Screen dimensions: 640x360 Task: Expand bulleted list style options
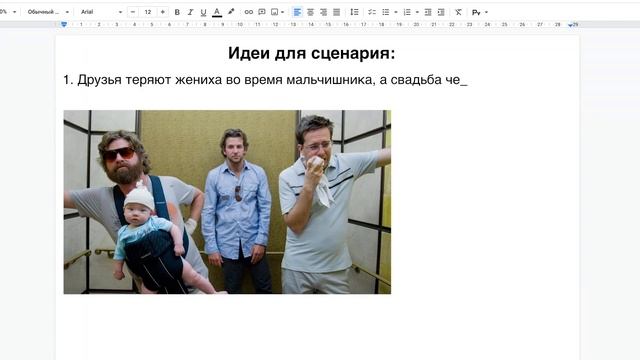click(396, 12)
